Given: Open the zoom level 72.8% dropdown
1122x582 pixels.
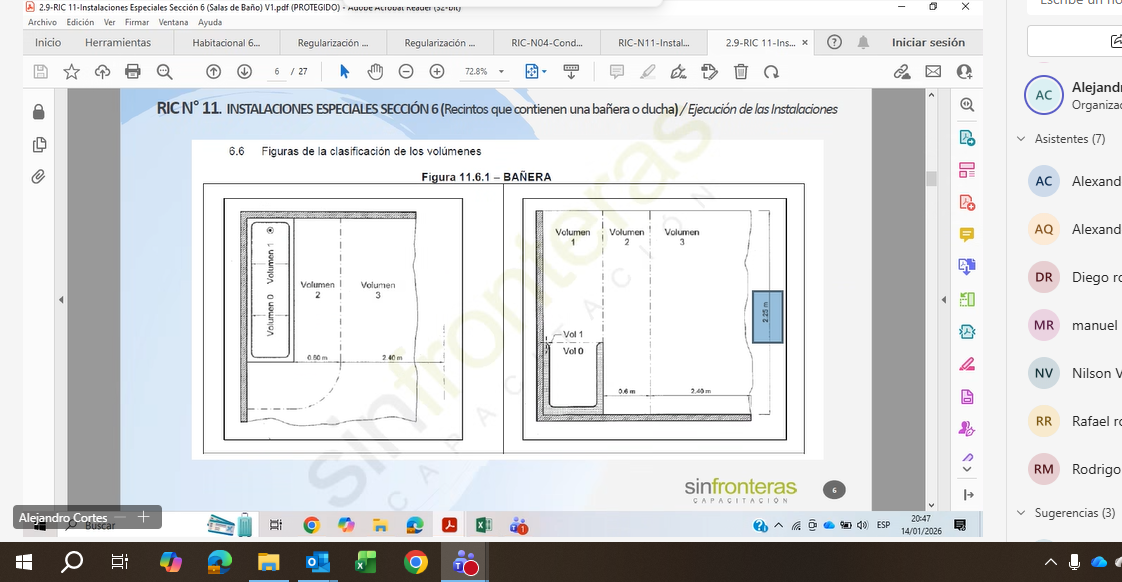Looking at the screenshot, I should pos(485,72).
